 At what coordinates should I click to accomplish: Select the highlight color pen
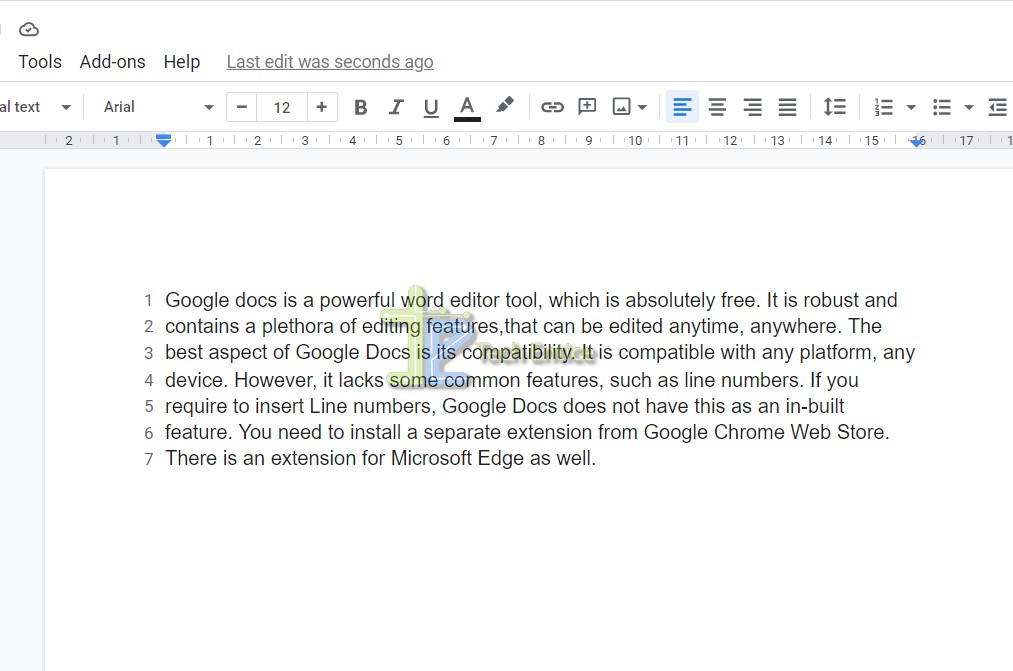click(505, 106)
